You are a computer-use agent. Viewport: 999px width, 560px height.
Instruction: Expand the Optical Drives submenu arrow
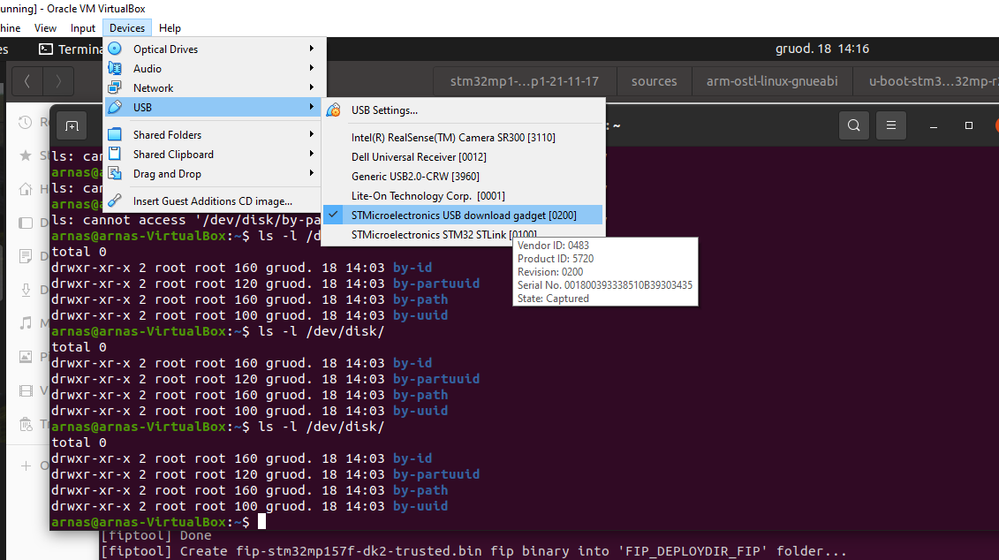click(312, 48)
